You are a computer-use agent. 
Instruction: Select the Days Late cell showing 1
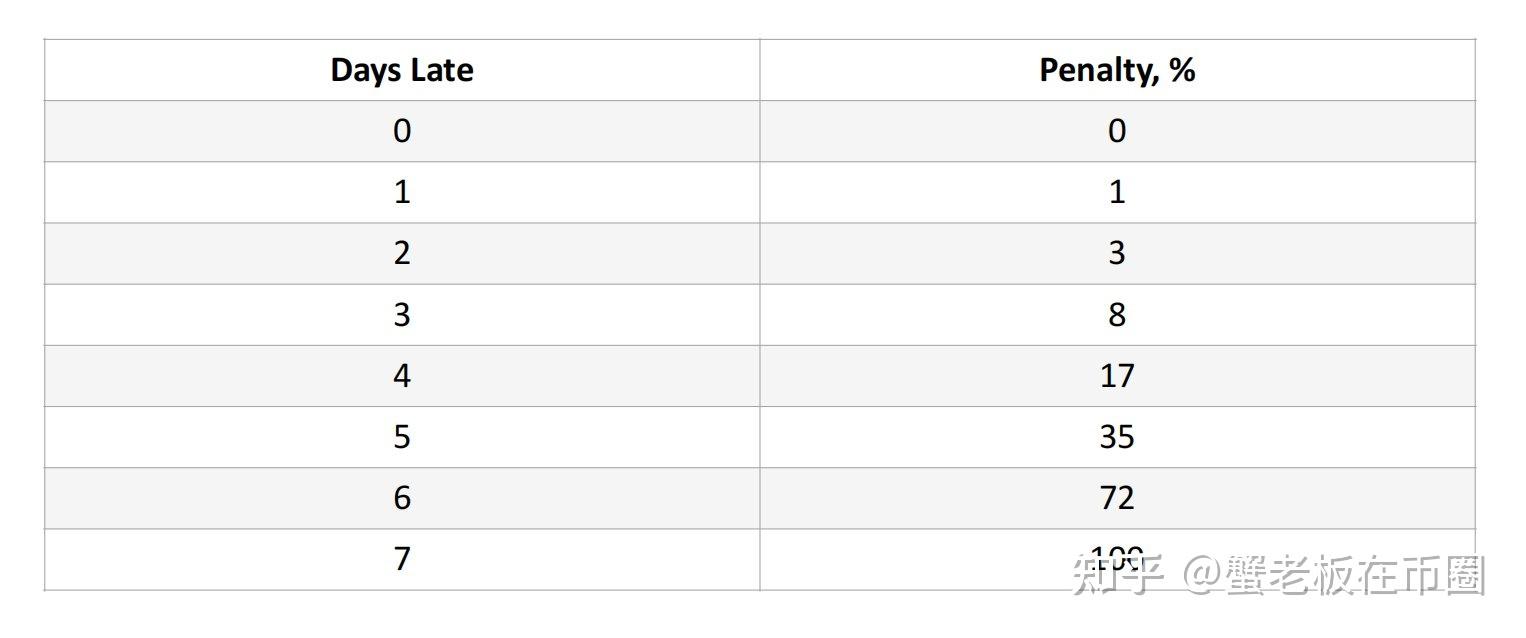click(x=402, y=192)
